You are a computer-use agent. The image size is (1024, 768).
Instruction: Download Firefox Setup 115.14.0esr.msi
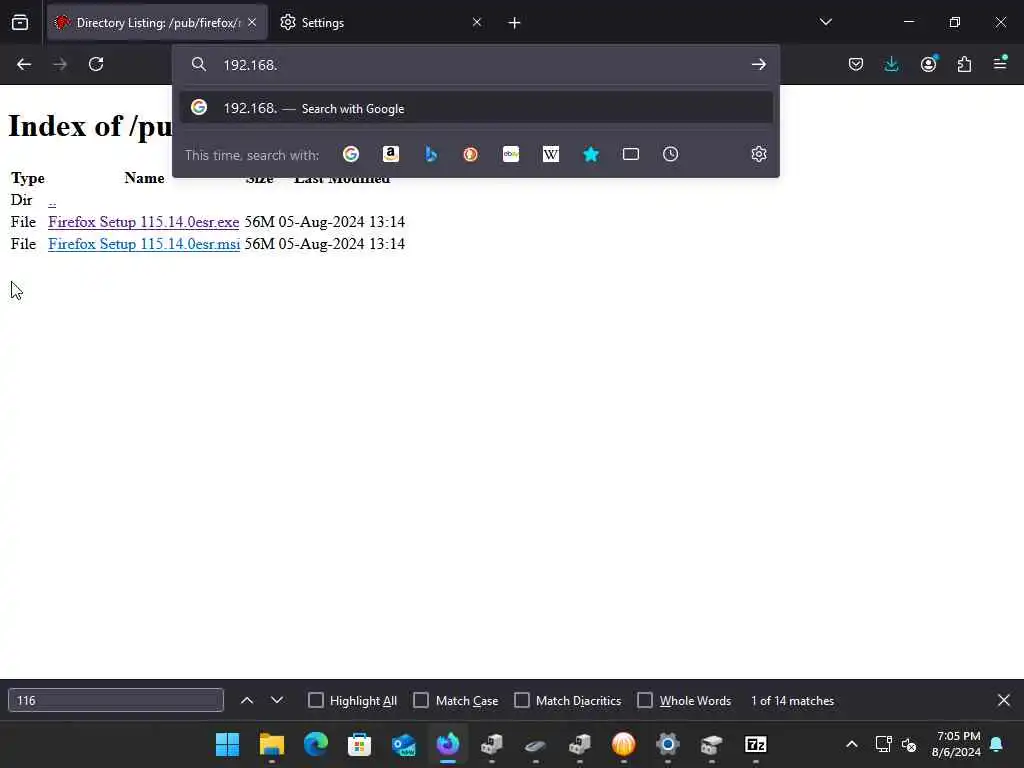[x=144, y=244]
